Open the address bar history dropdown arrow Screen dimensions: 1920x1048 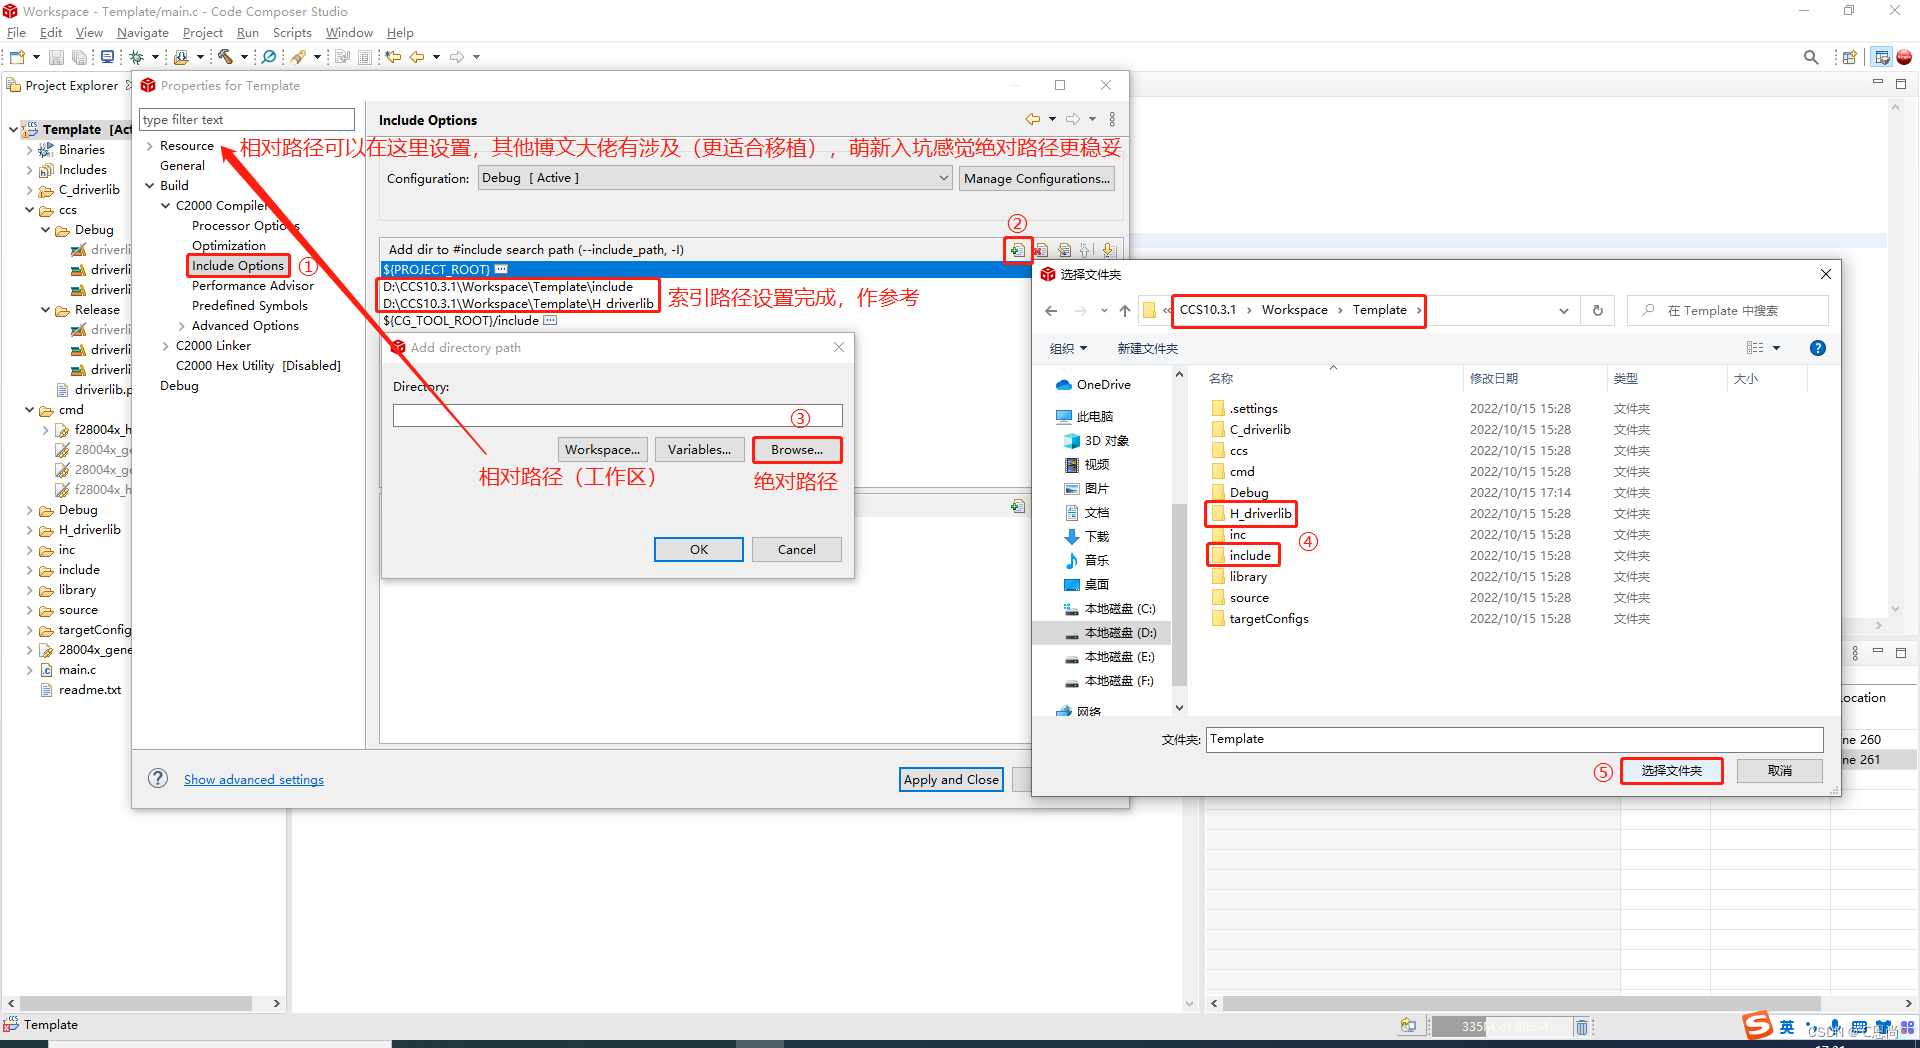pos(1563,311)
